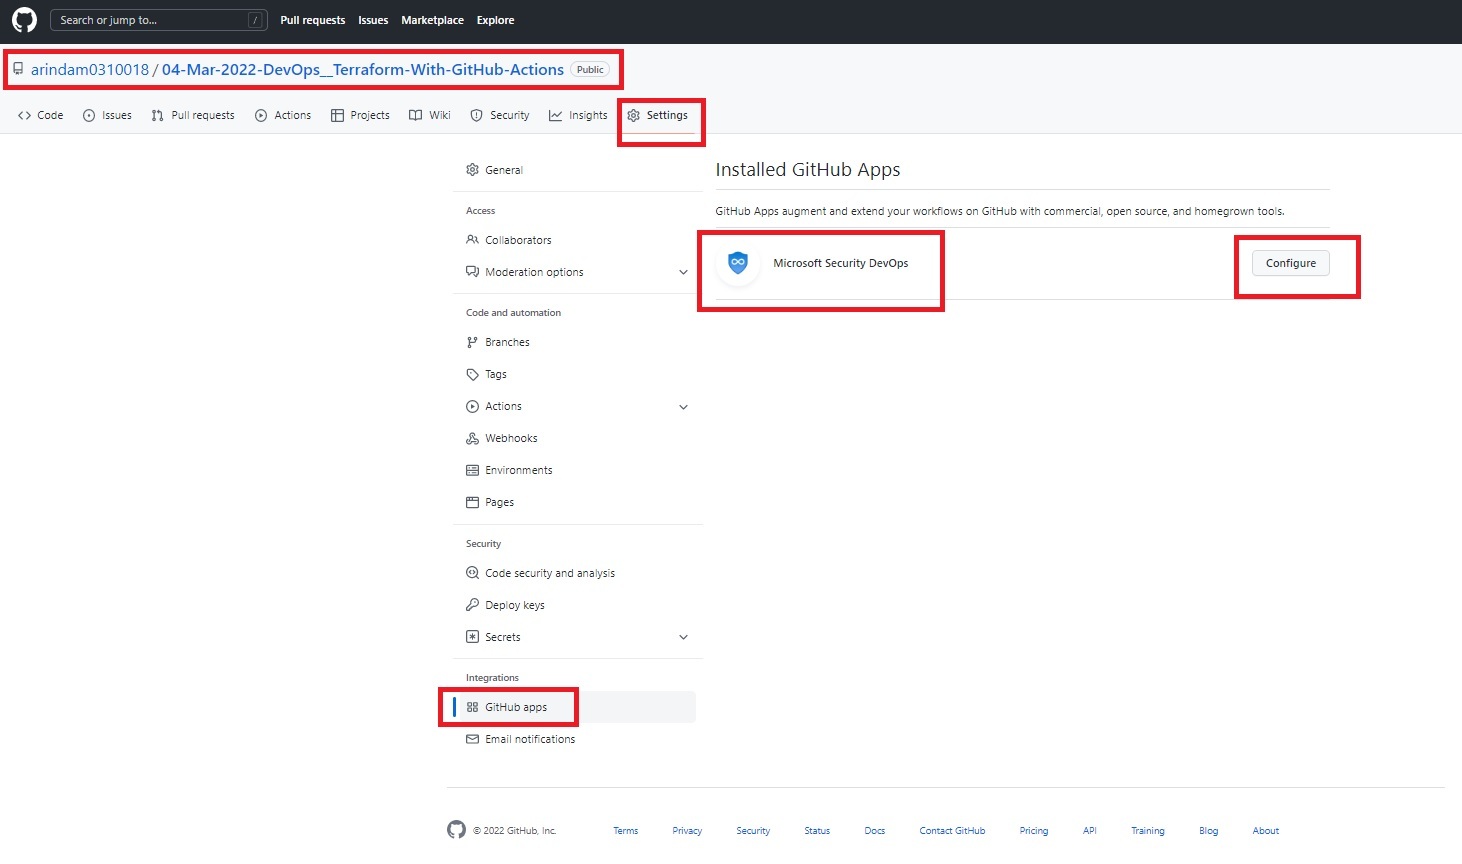The width and height of the screenshot is (1462, 864).
Task: Expand the Secrets settings section
Action: (683, 637)
